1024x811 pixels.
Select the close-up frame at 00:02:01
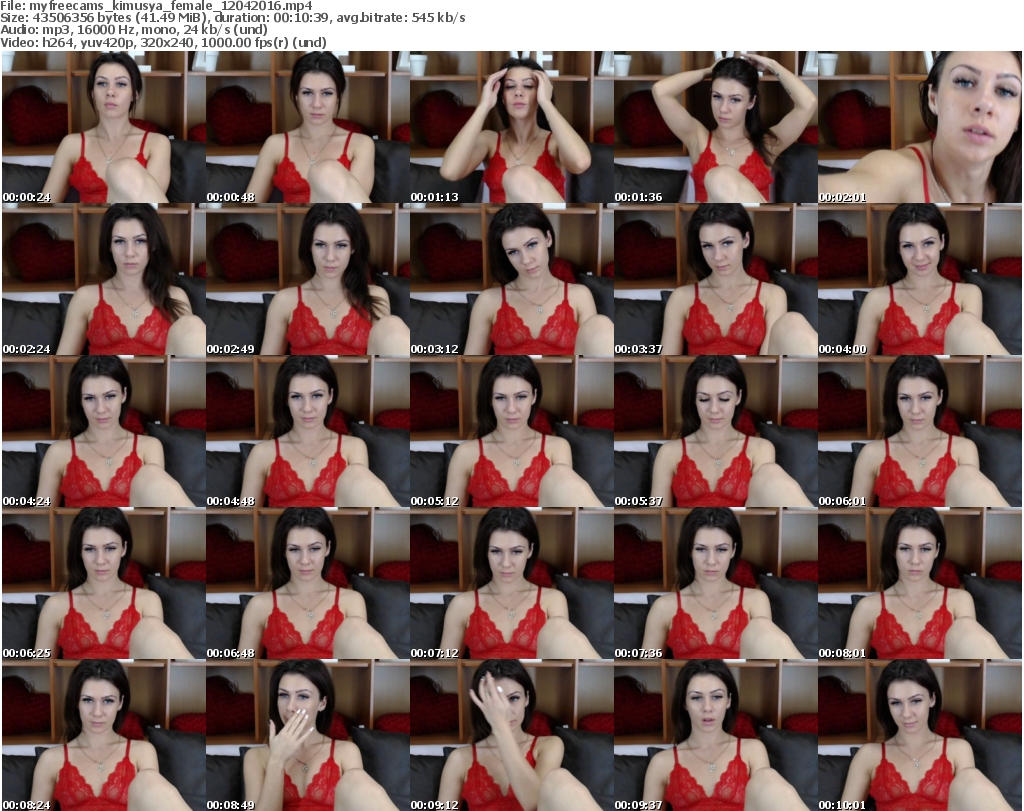(919, 128)
